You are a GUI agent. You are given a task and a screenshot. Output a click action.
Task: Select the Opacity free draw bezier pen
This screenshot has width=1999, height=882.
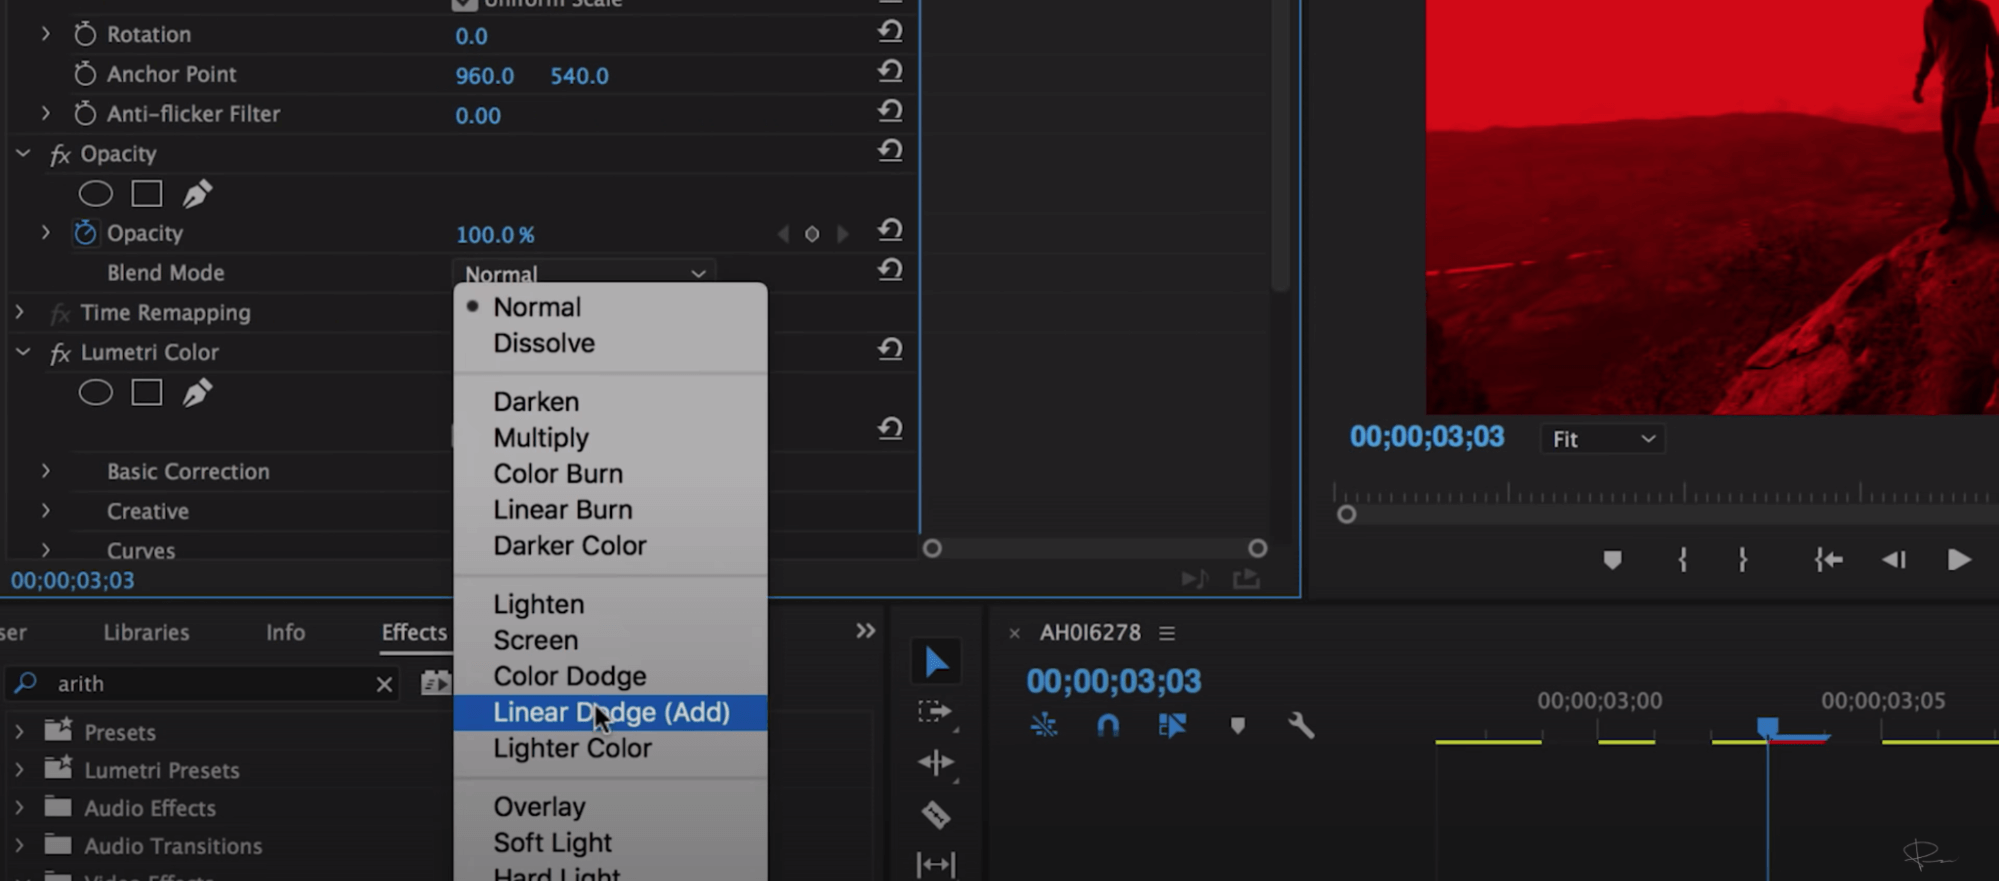point(197,194)
